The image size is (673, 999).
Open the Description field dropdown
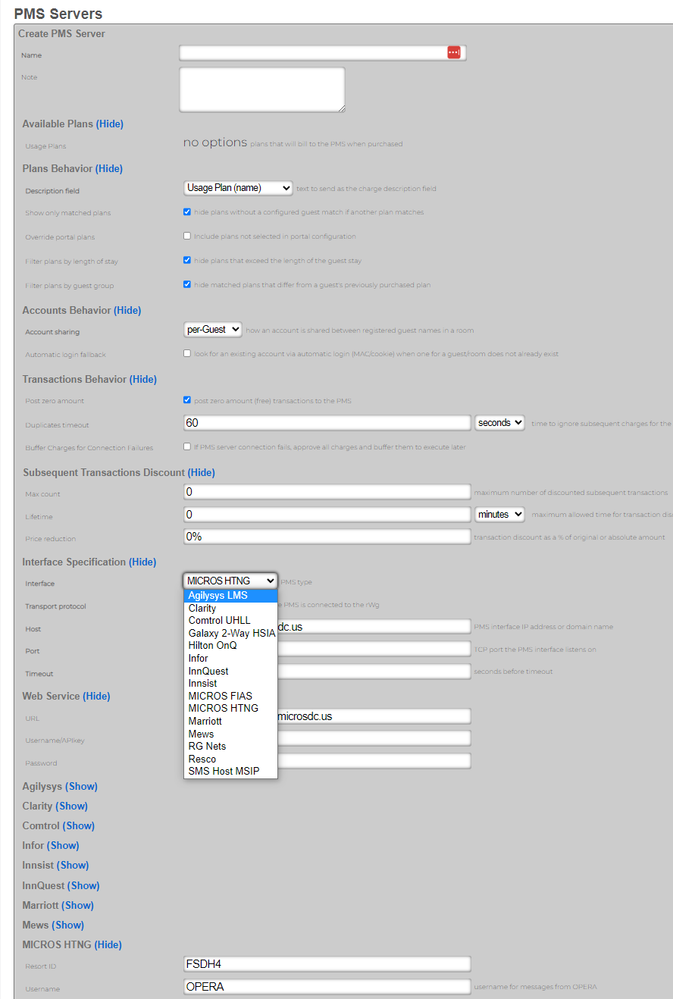tap(238, 188)
